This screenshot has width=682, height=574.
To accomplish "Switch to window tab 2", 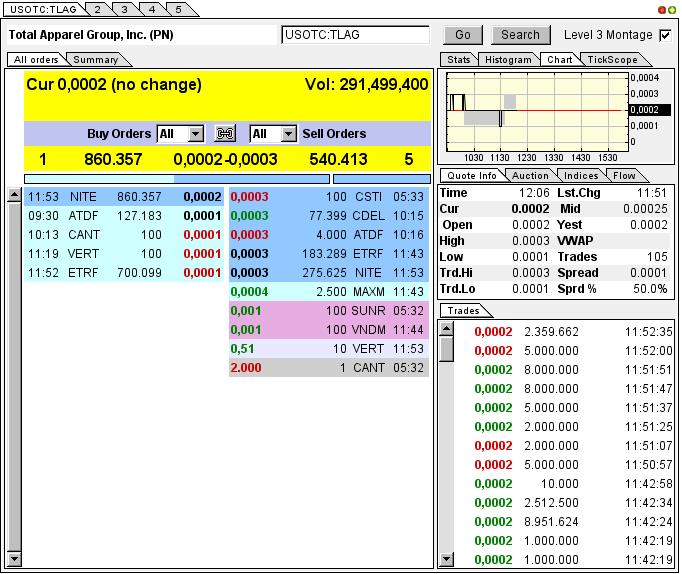I will [x=97, y=9].
